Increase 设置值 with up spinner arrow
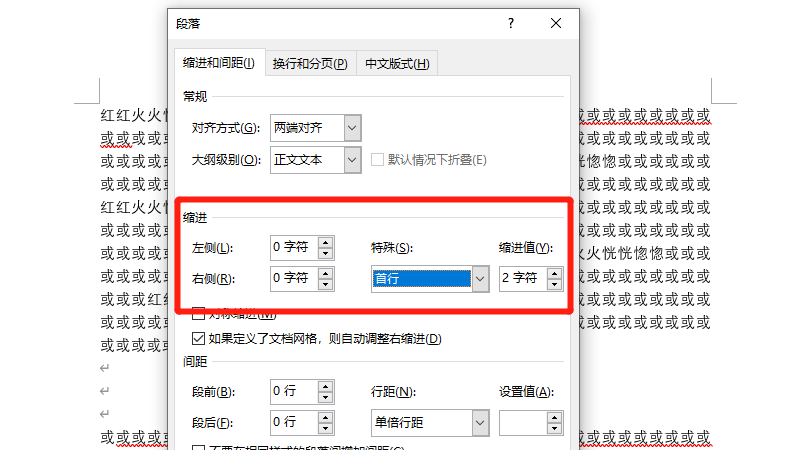This screenshot has width=800, height=450. pos(554,416)
